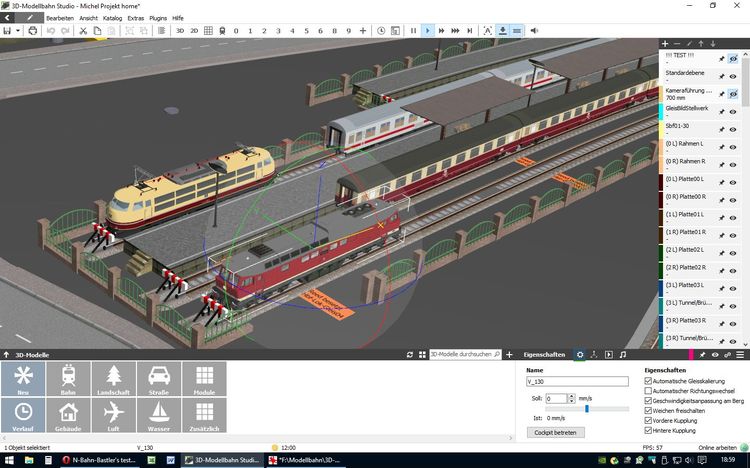Open the sound tab with music note
Screen dimensions: 750x468
point(622,354)
